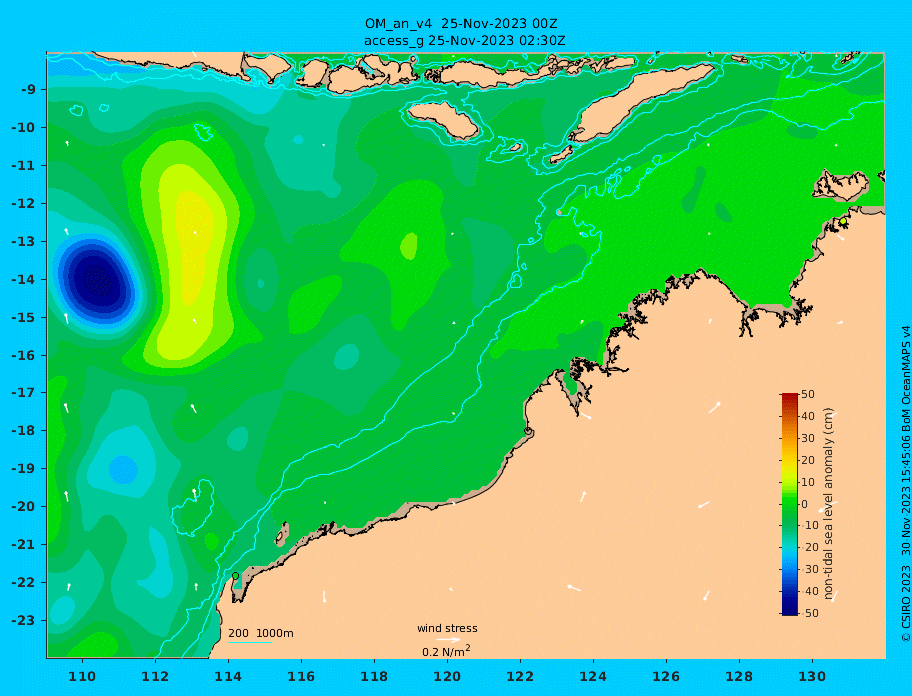Click the latitude axis label -23
The height and width of the screenshot is (696, 912).
point(23,620)
